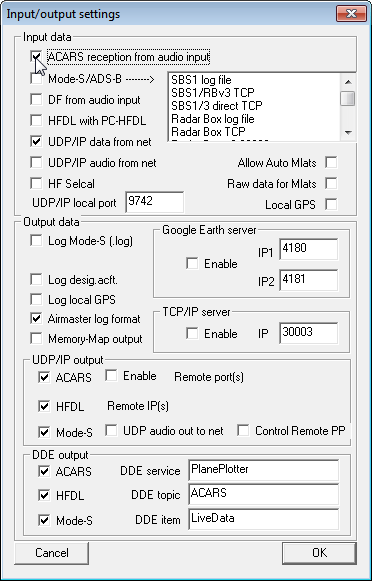372x581 pixels.
Task: Click the OK button
Action: click(x=319, y=553)
